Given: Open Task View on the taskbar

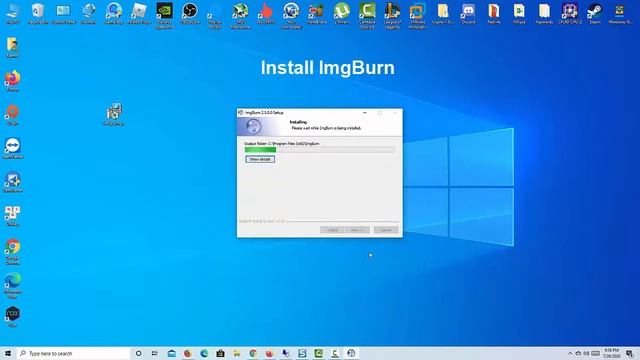Looking at the screenshot, I should pos(155,353).
